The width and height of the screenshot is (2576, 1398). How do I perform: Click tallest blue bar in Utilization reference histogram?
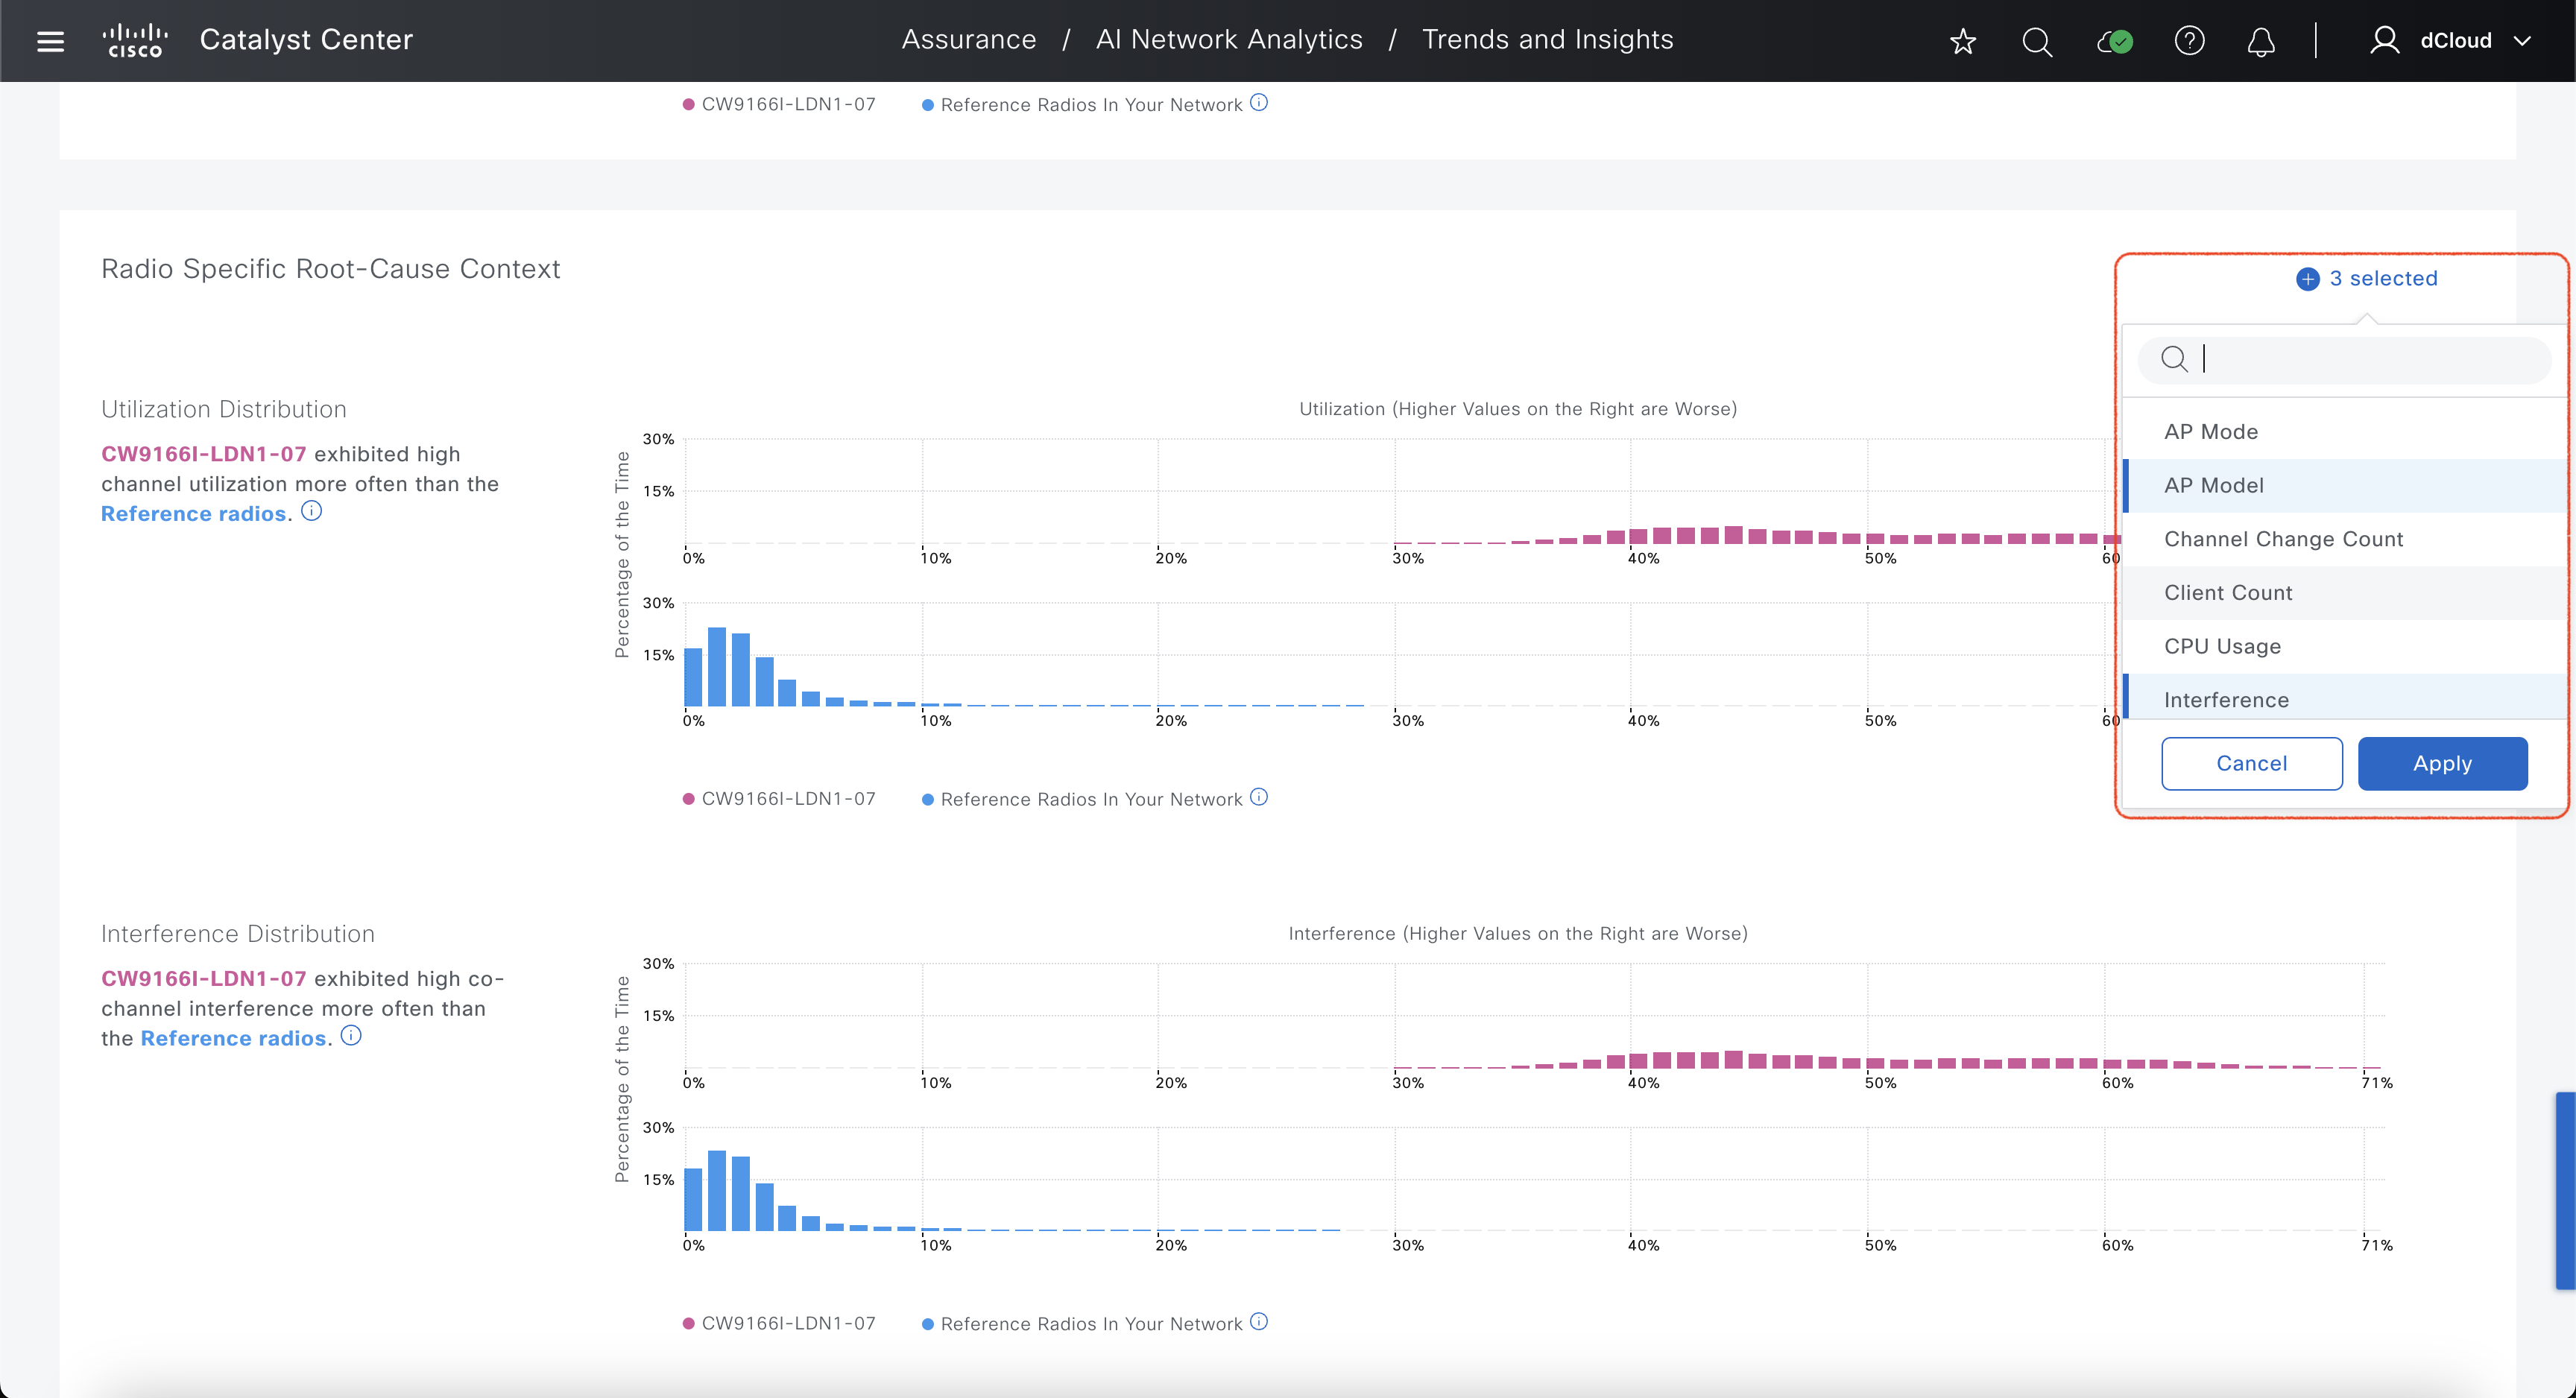(716, 667)
